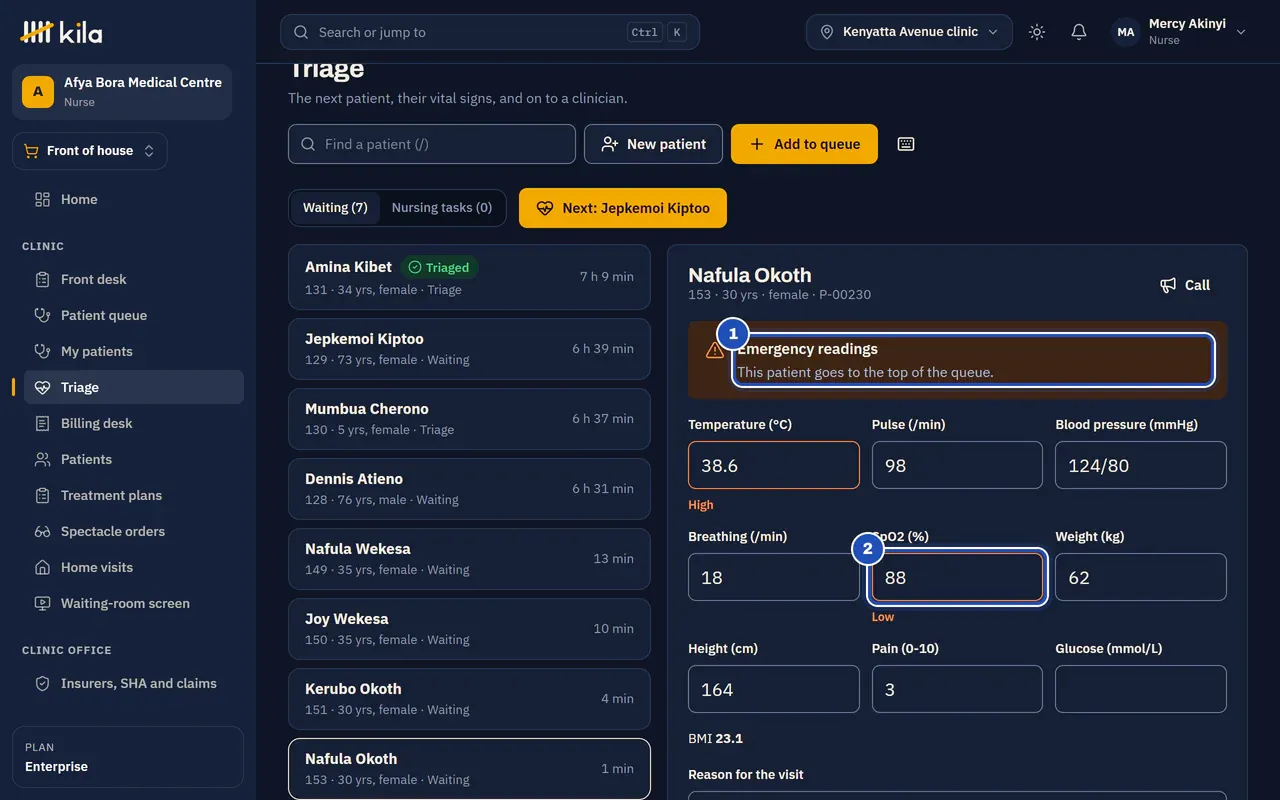Click Next: Jepkemoi Kiptoo button

(623, 208)
